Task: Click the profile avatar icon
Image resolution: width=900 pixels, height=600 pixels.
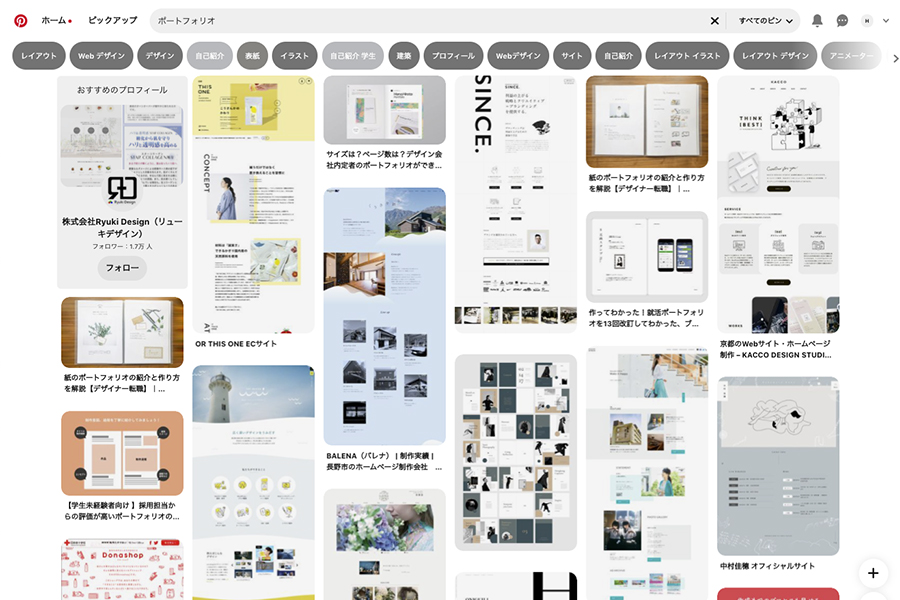Action: click(x=868, y=19)
